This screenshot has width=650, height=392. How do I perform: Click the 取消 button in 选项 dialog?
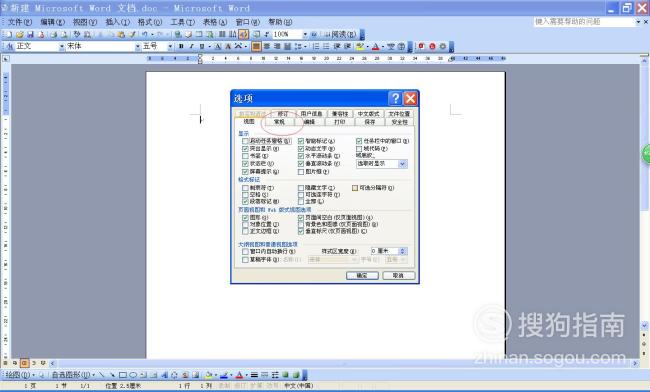398,276
